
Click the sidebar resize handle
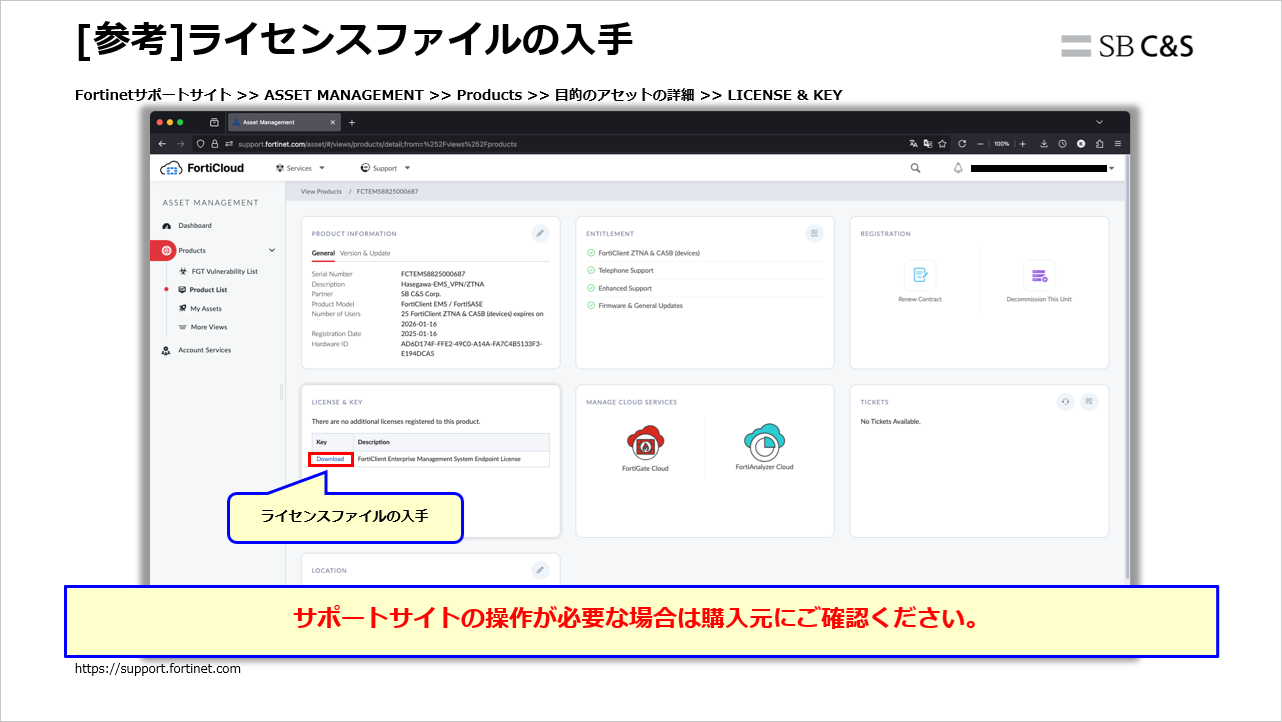(282, 394)
